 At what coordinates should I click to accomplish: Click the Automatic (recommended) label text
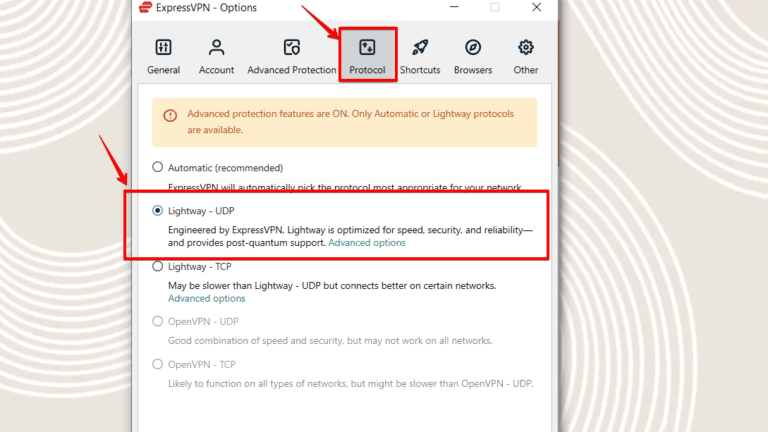225,168
